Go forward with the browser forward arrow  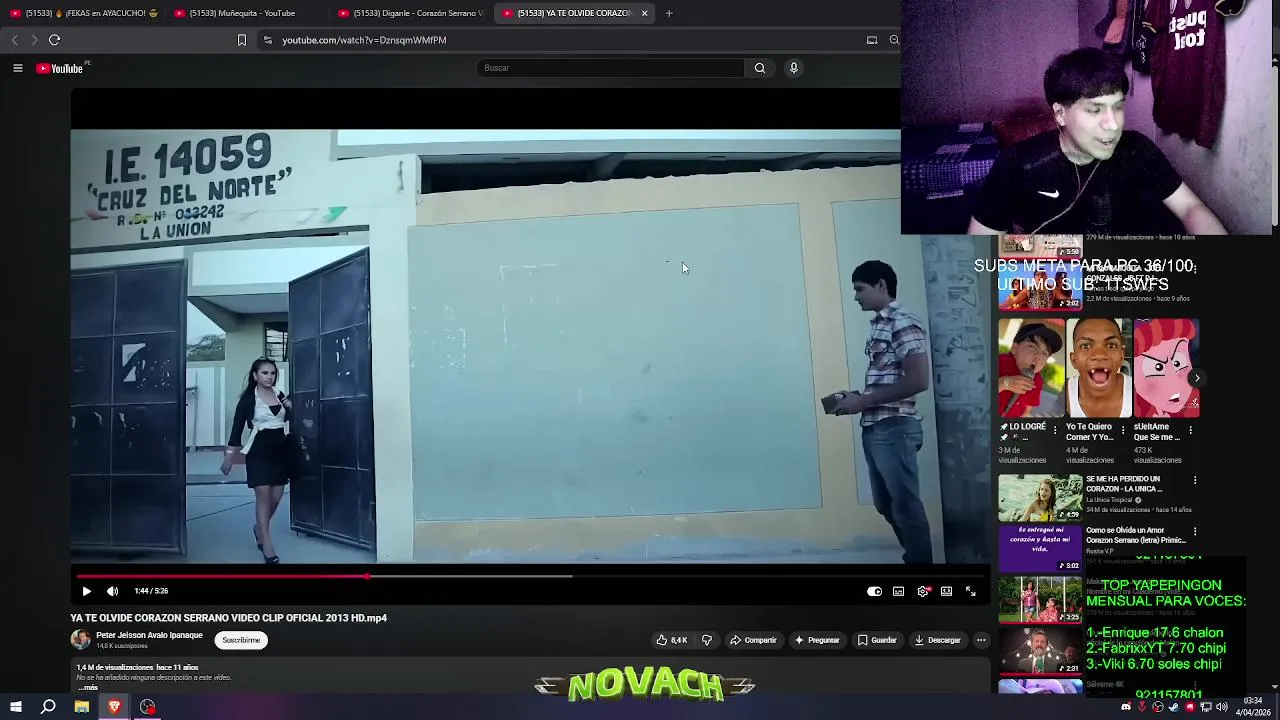pos(34,40)
